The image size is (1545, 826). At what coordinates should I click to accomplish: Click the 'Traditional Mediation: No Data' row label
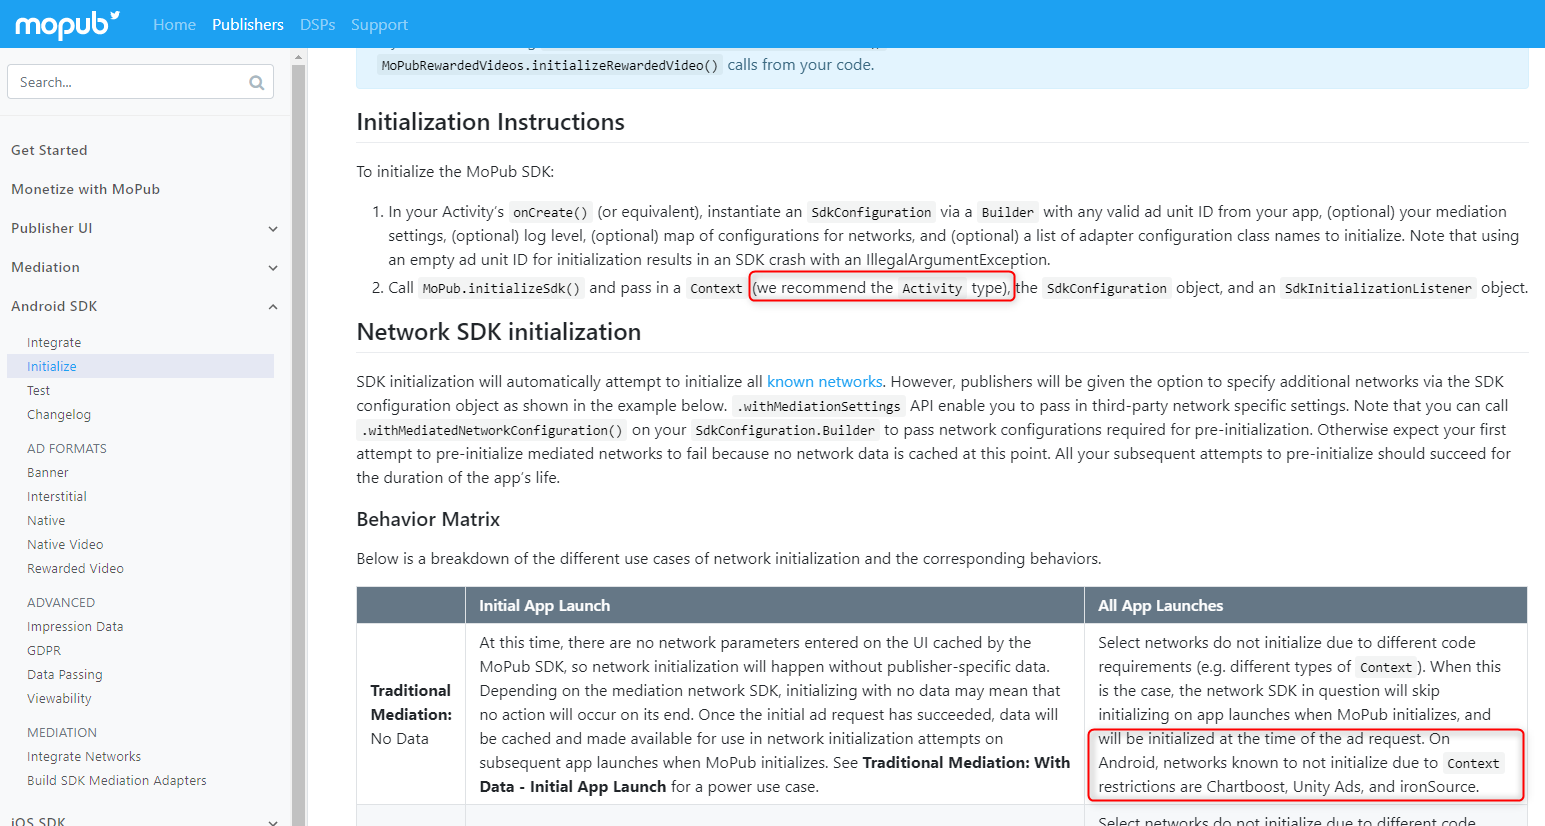tap(411, 714)
